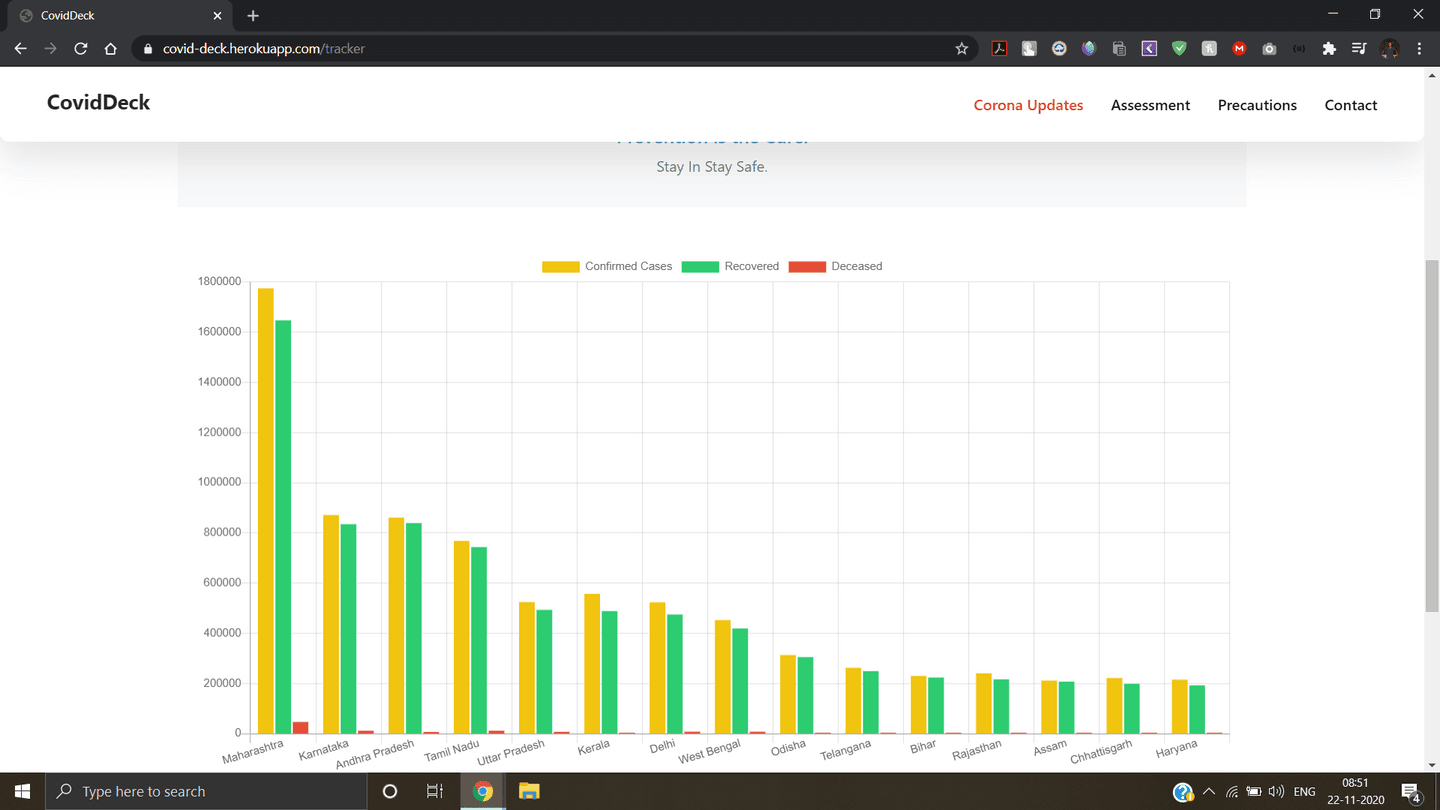Click the 'Andhra Pradesh' axis label
This screenshot has width=1440, height=810.
click(375, 755)
